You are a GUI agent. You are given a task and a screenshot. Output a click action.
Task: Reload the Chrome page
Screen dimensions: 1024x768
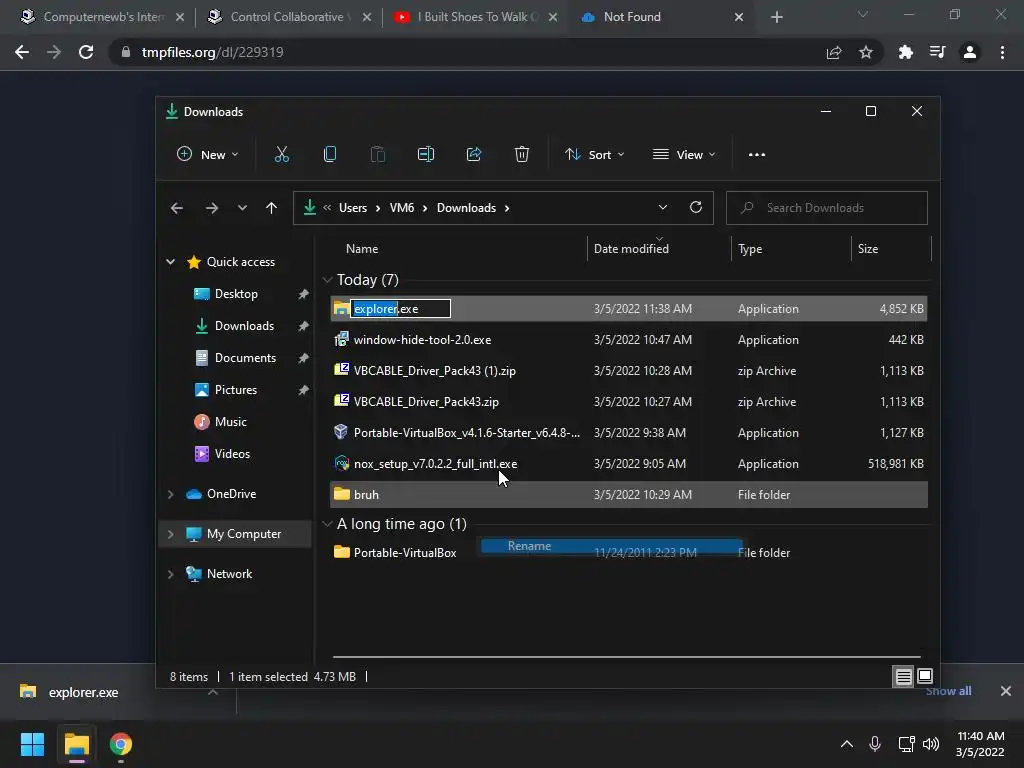(x=86, y=52)
